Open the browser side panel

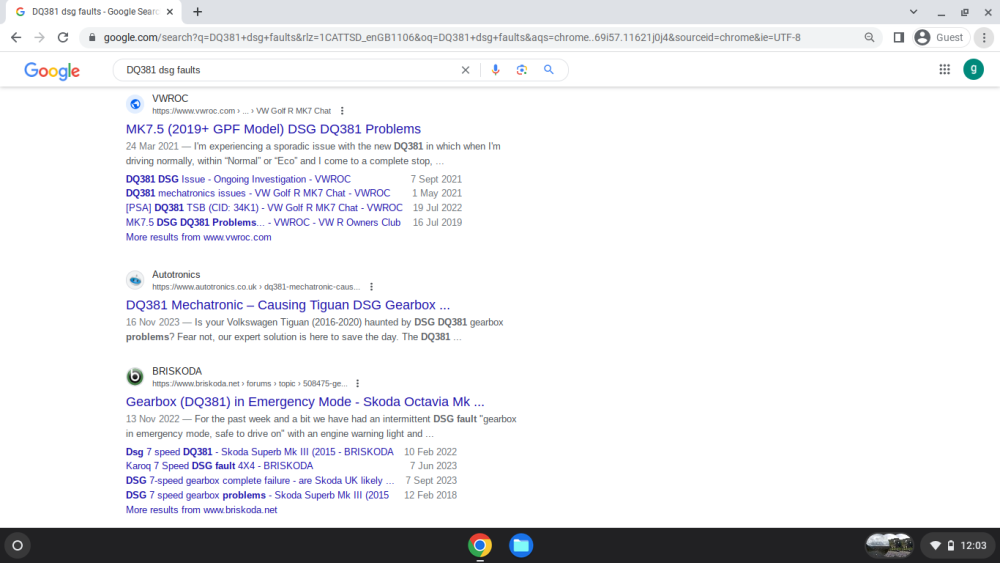pos(899,38)
